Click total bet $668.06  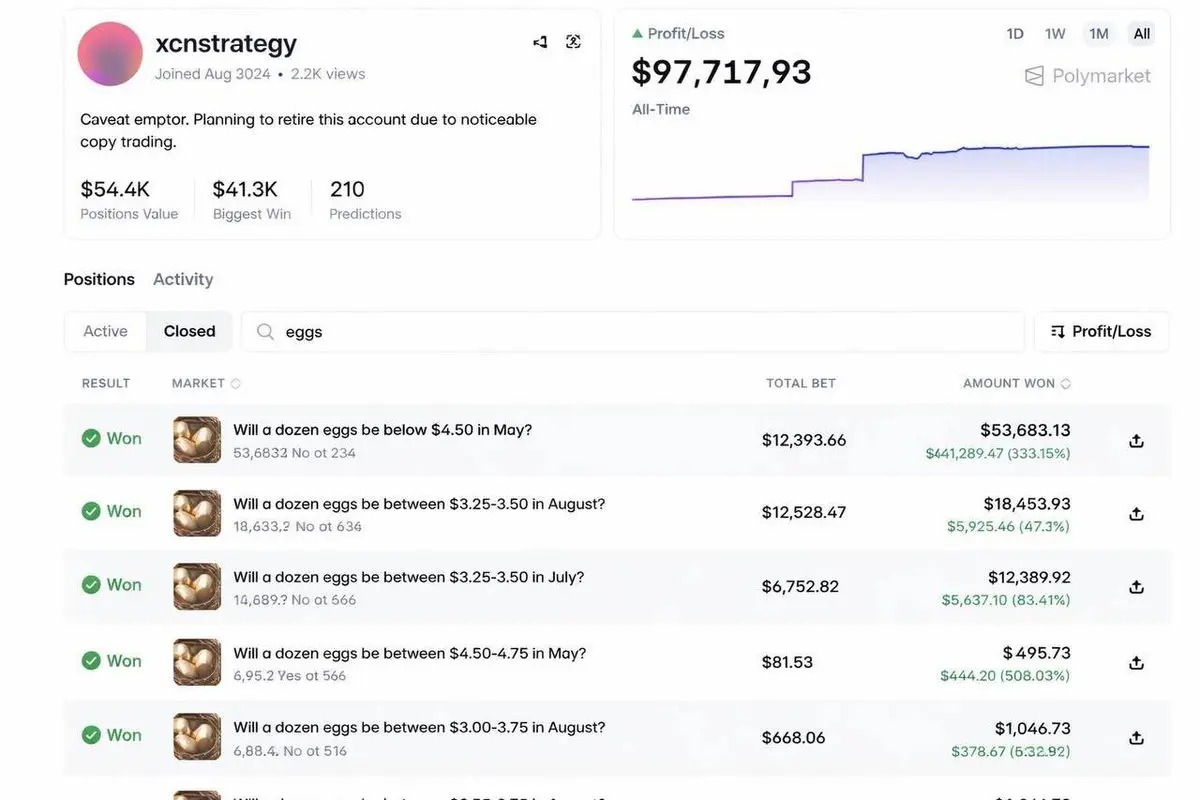coord(793,738)
